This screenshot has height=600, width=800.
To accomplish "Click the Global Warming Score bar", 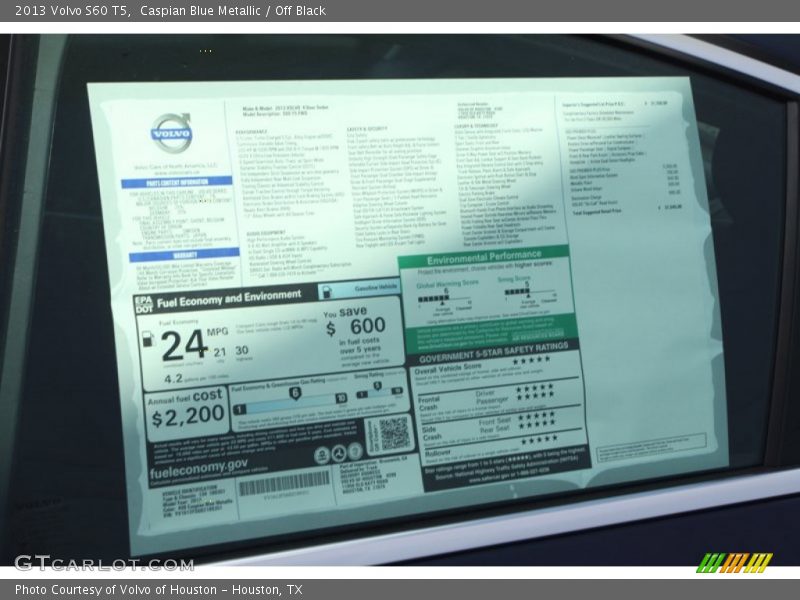I will coord(434,298).
